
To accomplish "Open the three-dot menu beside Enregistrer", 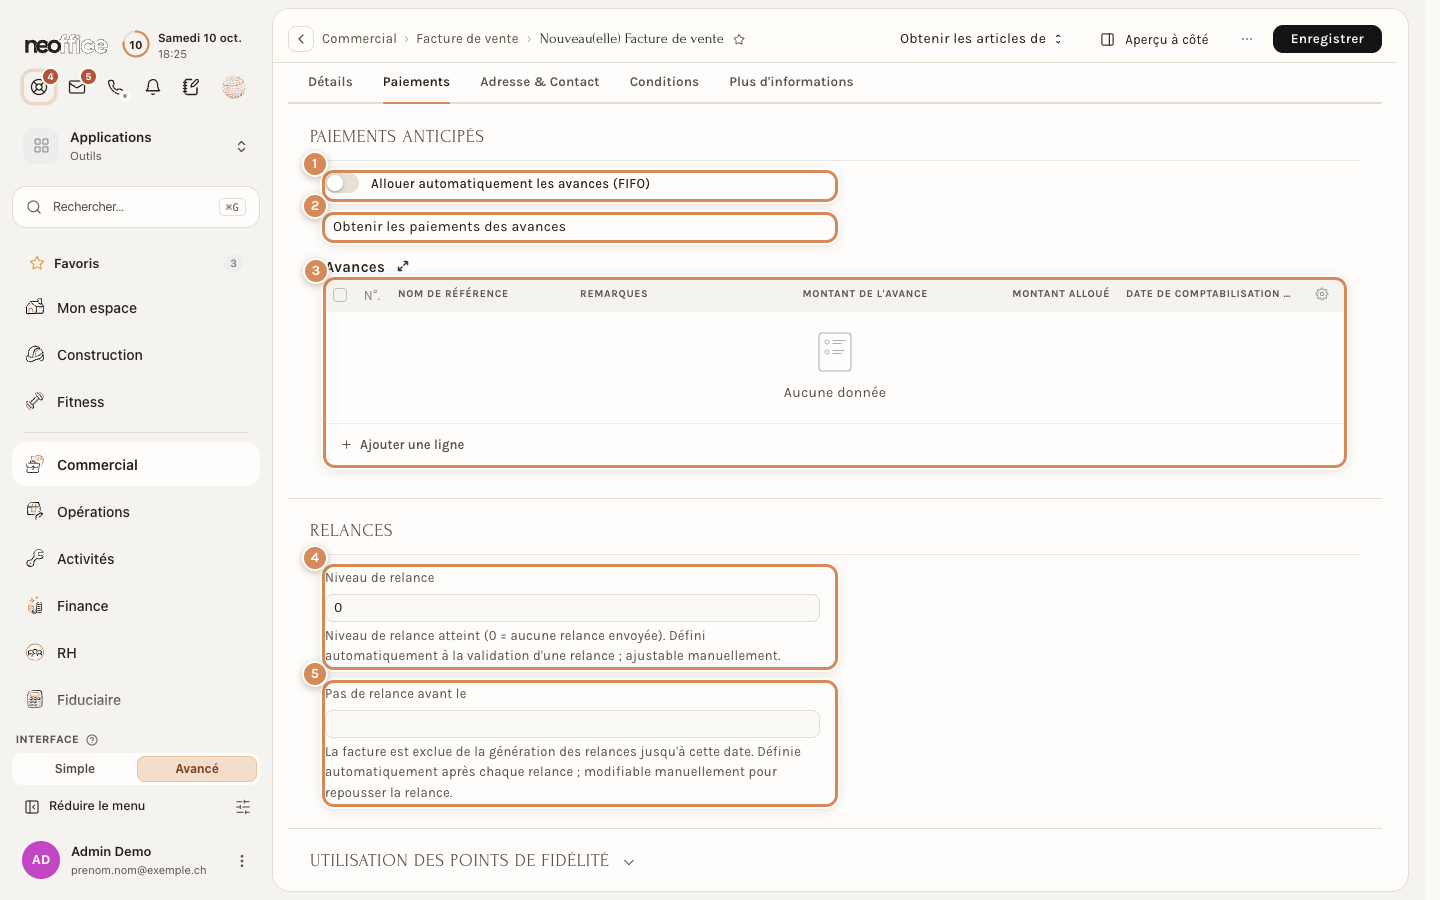I will click(x=1246, y=39).
